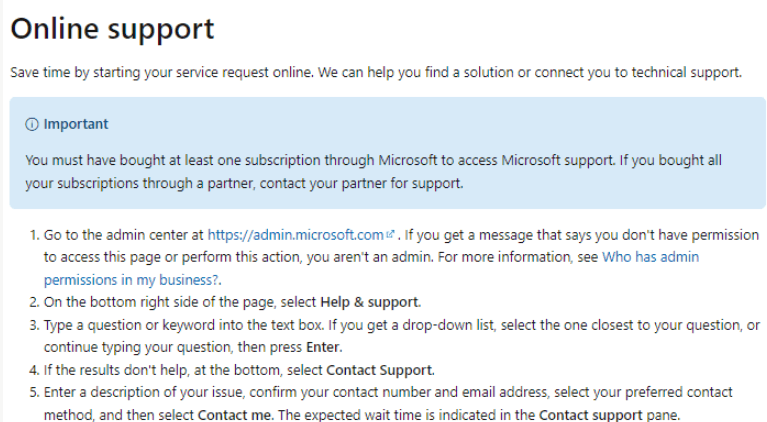Click the number 3 list marker
The image size is (767, 422).
[33, 325]
